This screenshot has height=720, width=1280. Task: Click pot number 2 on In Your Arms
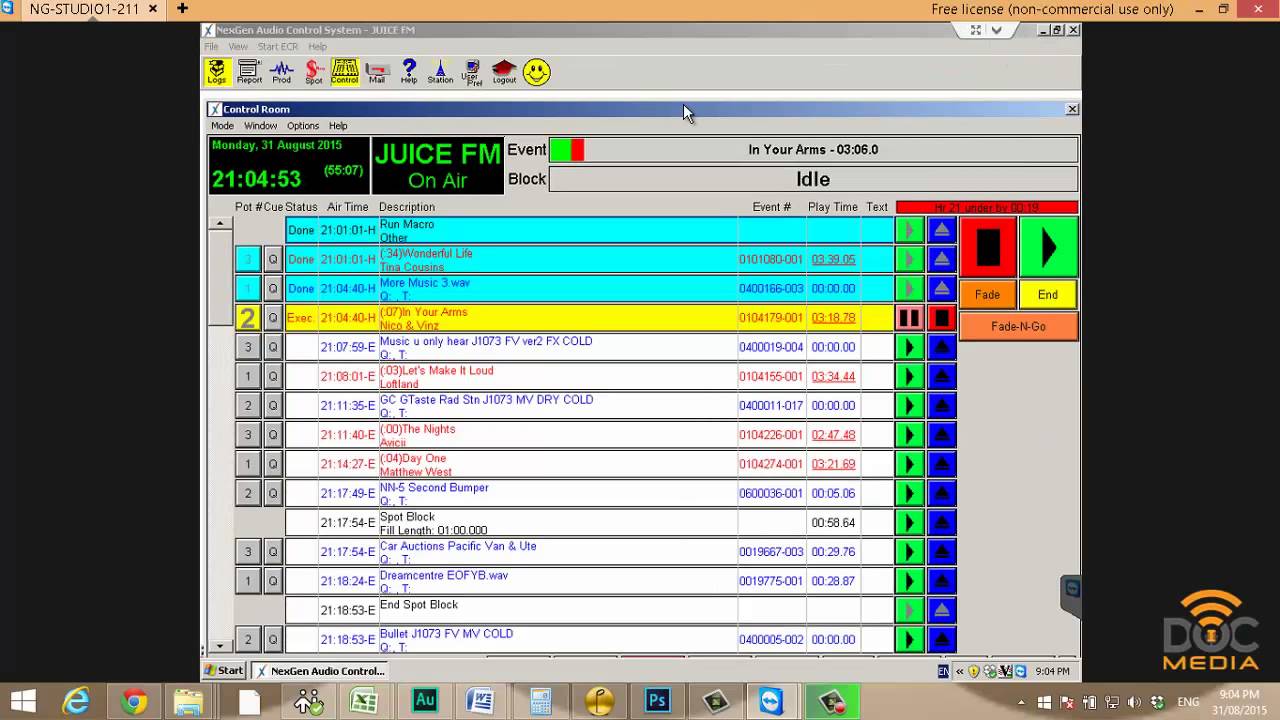click(248, 318)
